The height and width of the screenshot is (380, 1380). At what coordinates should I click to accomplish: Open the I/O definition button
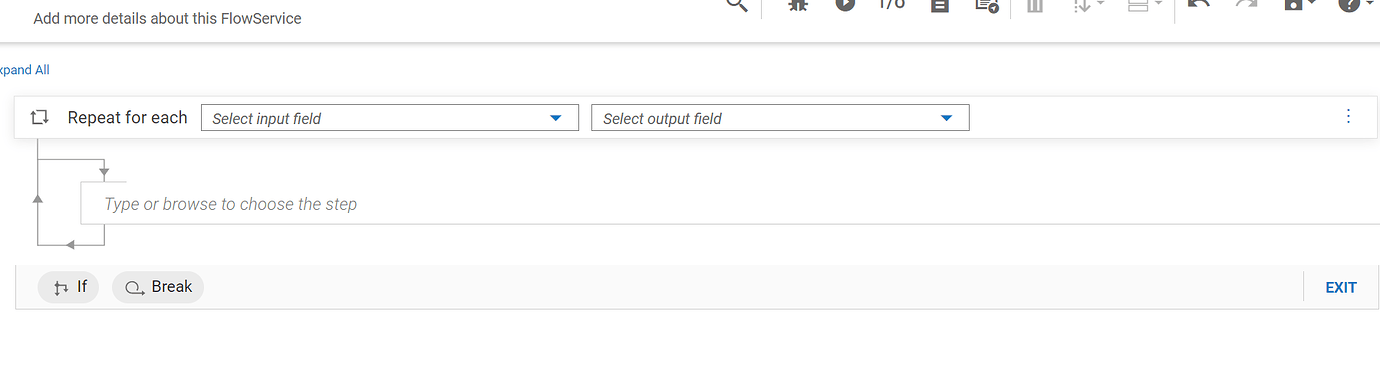click(891, 5)
